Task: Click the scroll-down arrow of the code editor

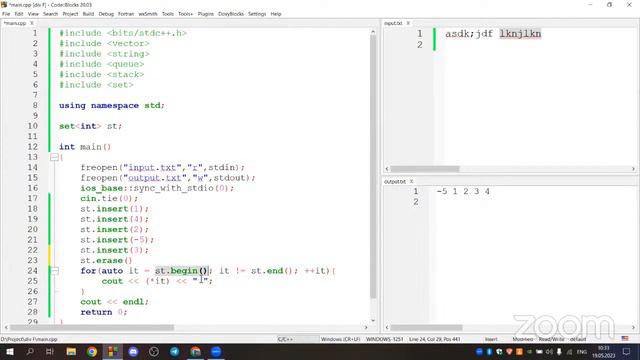Action: pos(373,321)
